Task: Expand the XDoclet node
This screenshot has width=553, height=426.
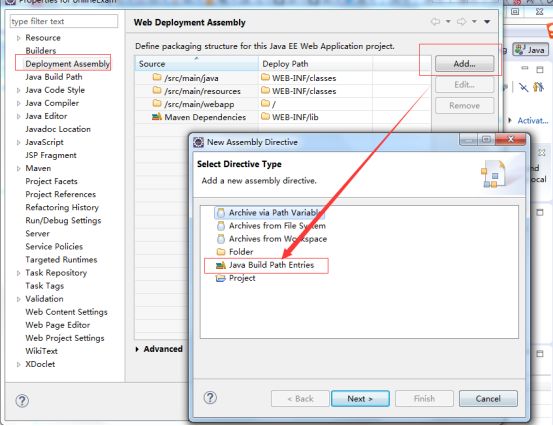Action: (x=18, y=364)
